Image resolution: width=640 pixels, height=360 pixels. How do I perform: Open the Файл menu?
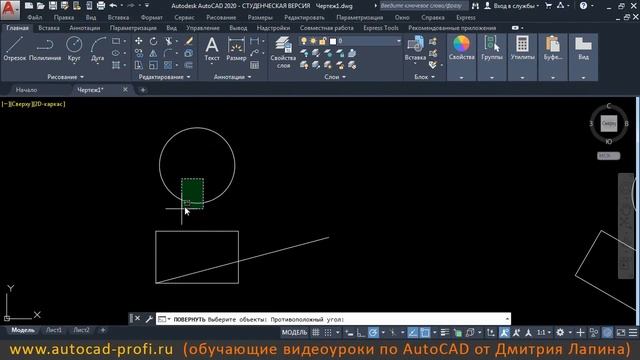coord(35,18)
